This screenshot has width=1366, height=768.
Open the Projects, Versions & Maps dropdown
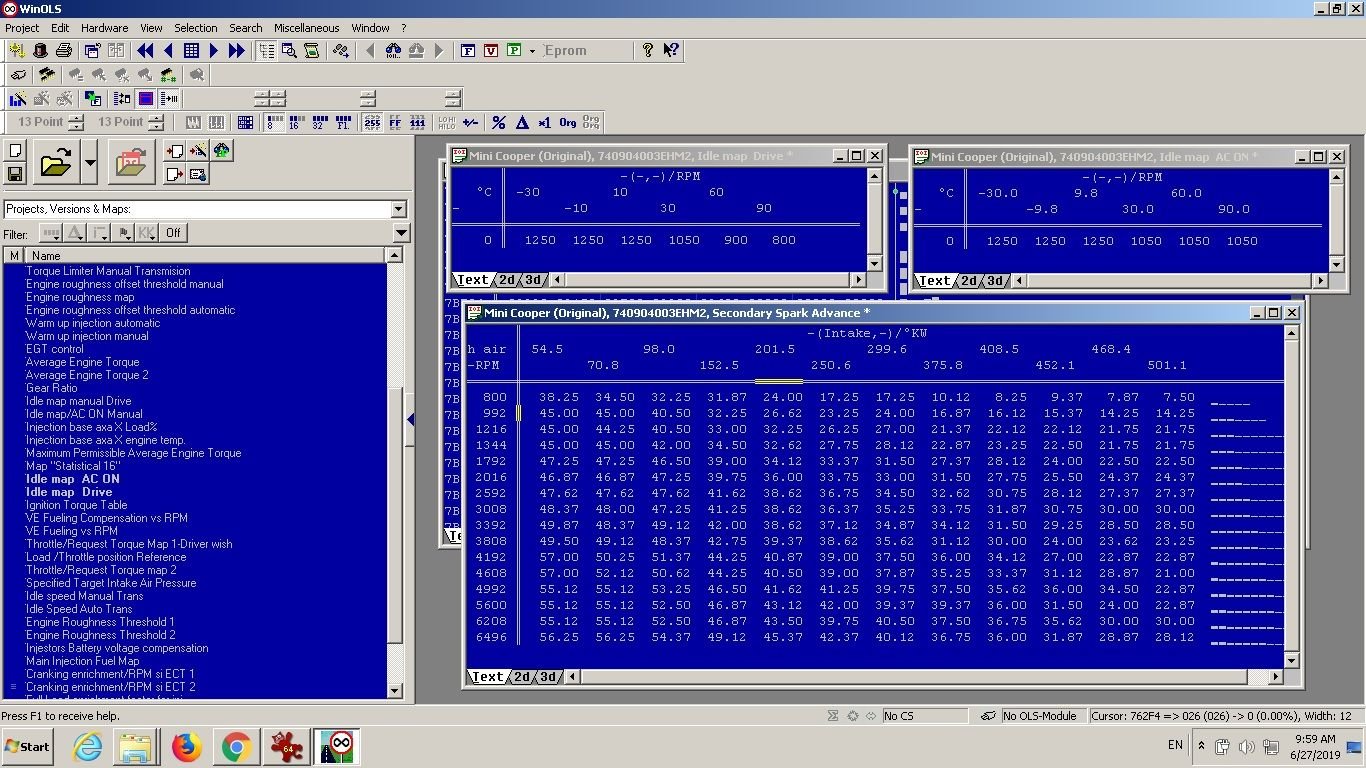(398, 209)
